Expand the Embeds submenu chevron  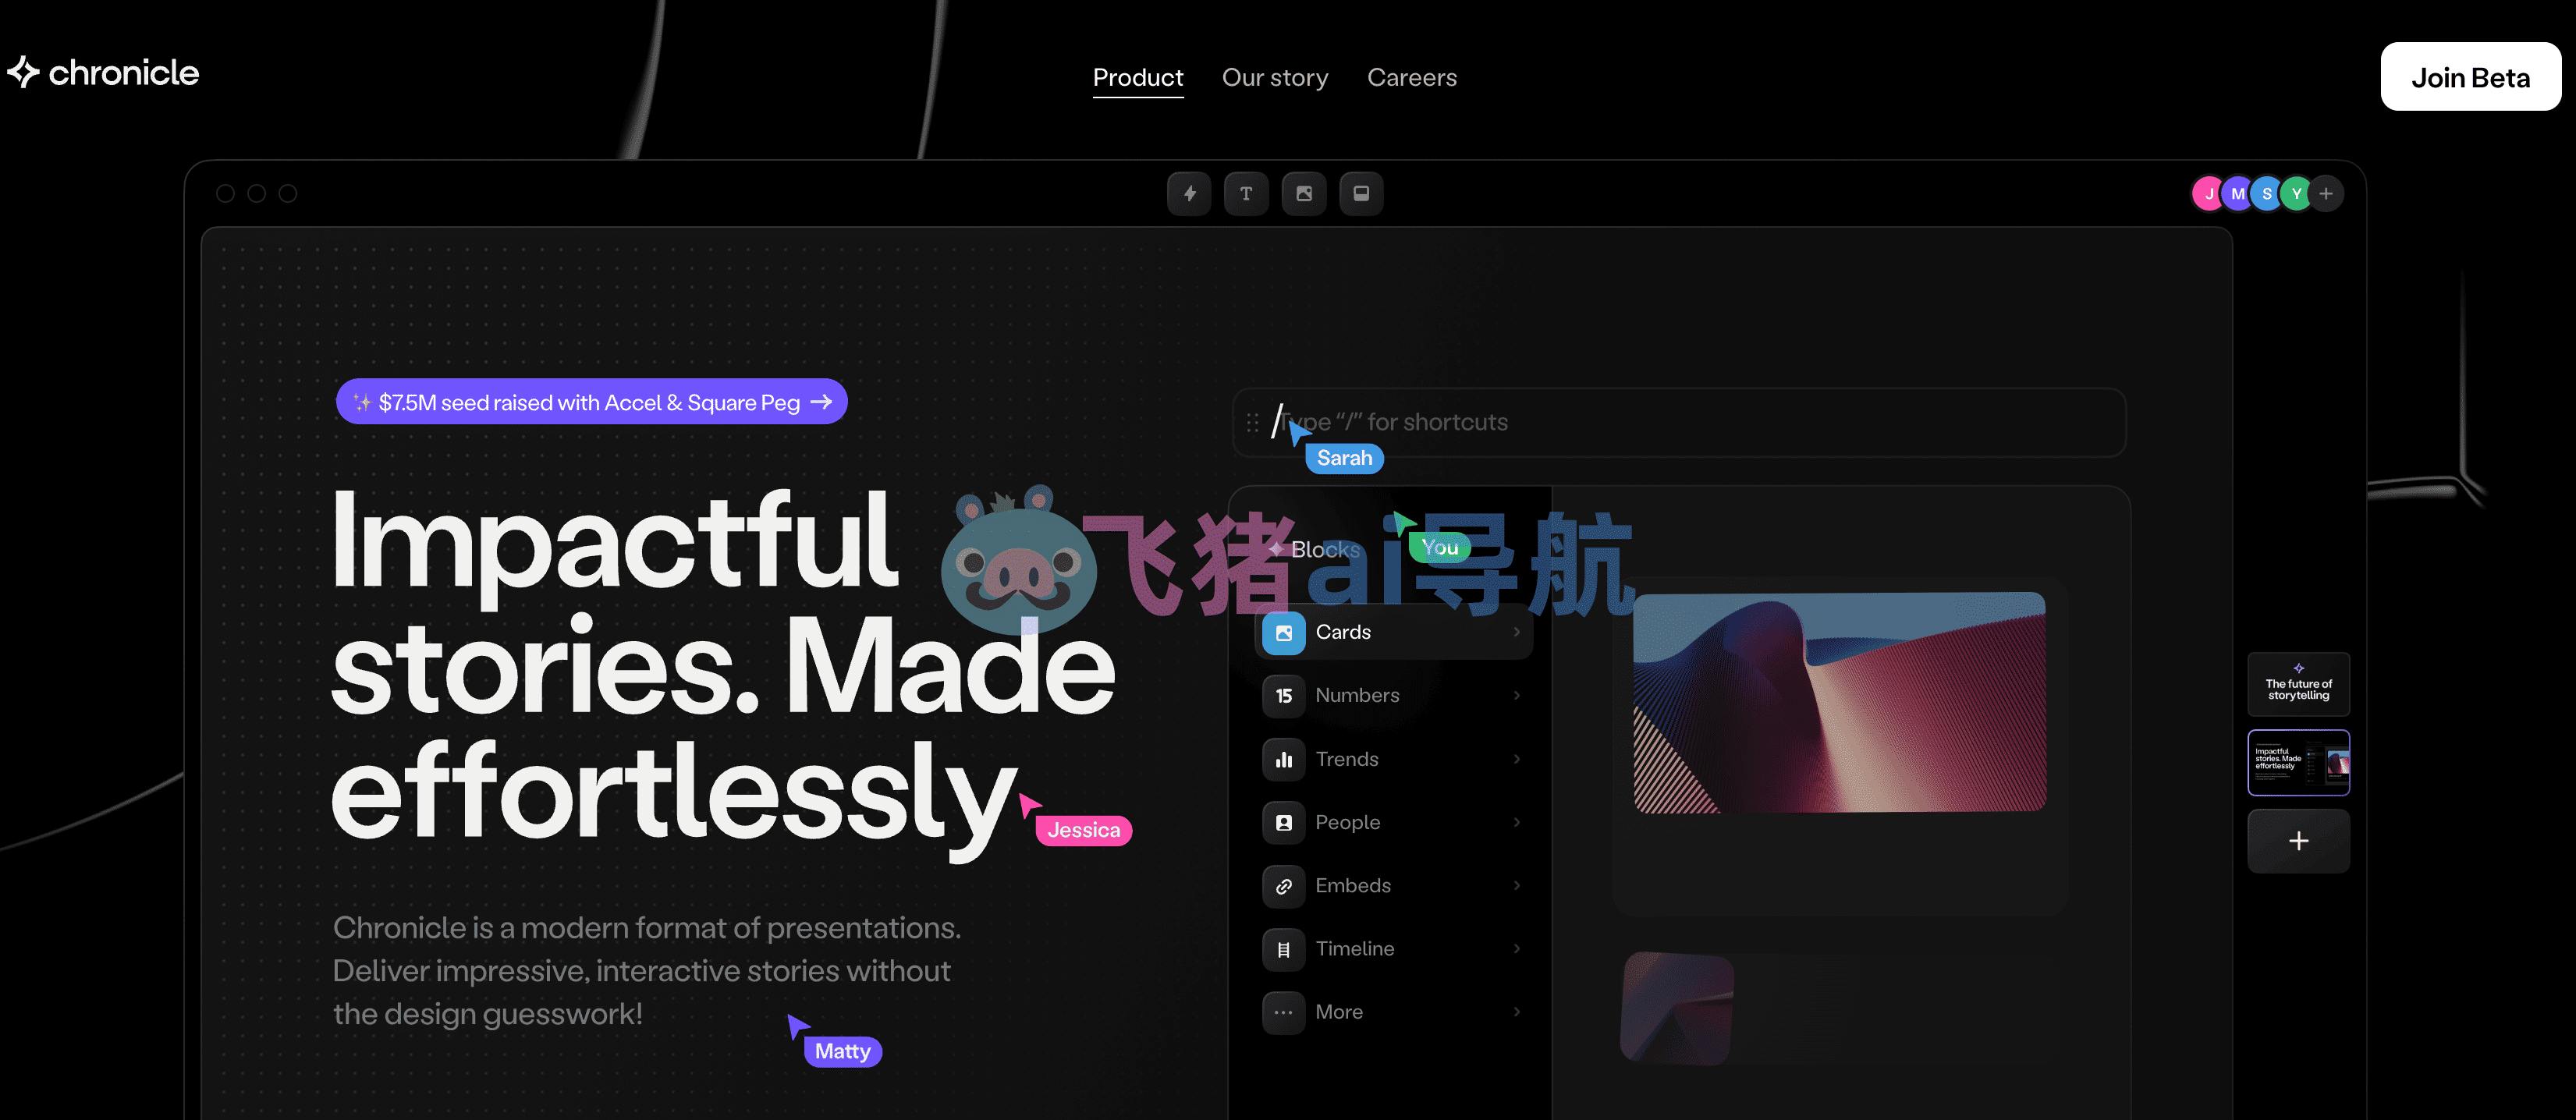tap(1516, 885)
